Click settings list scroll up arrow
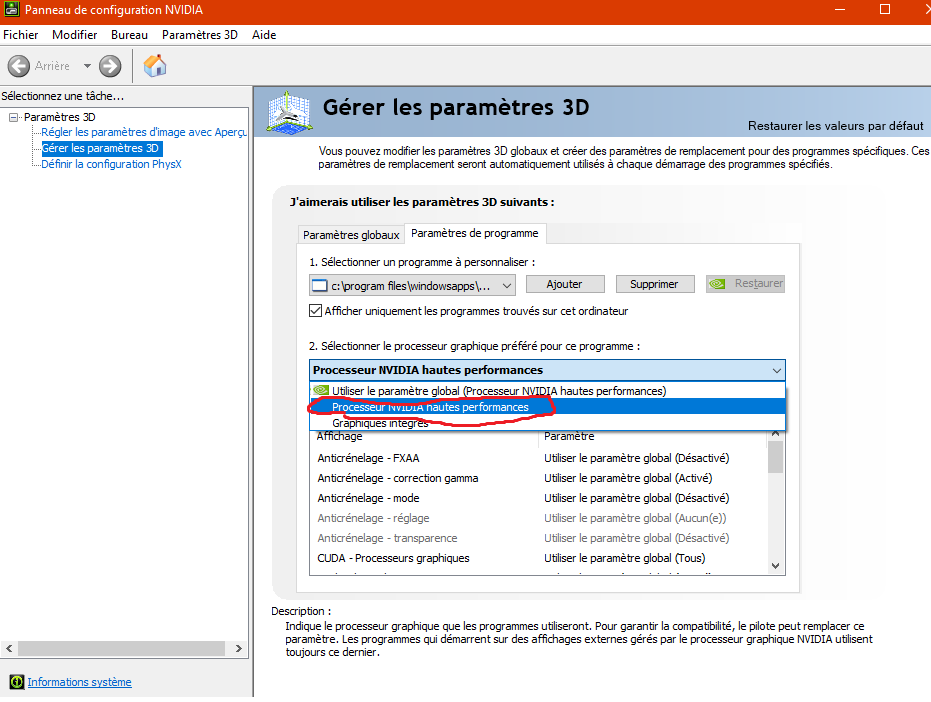Viewport: 931px width, 702px height. tap(775, 434)
